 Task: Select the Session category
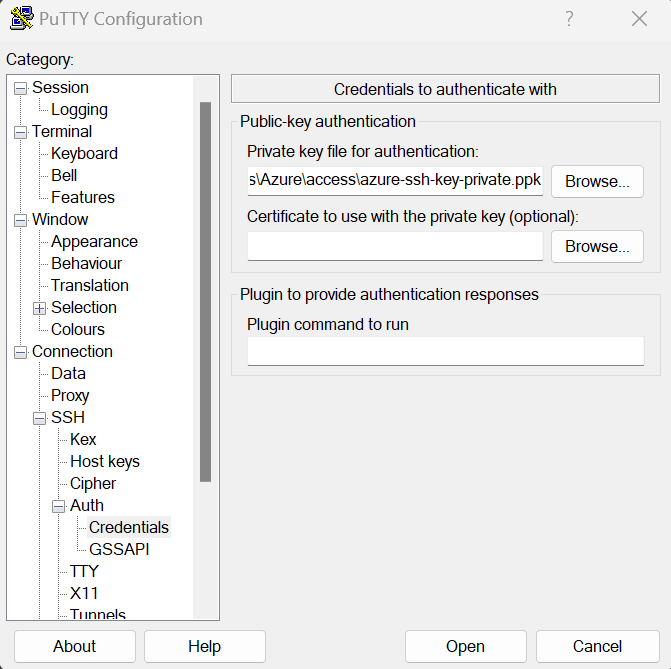(60, 87)
